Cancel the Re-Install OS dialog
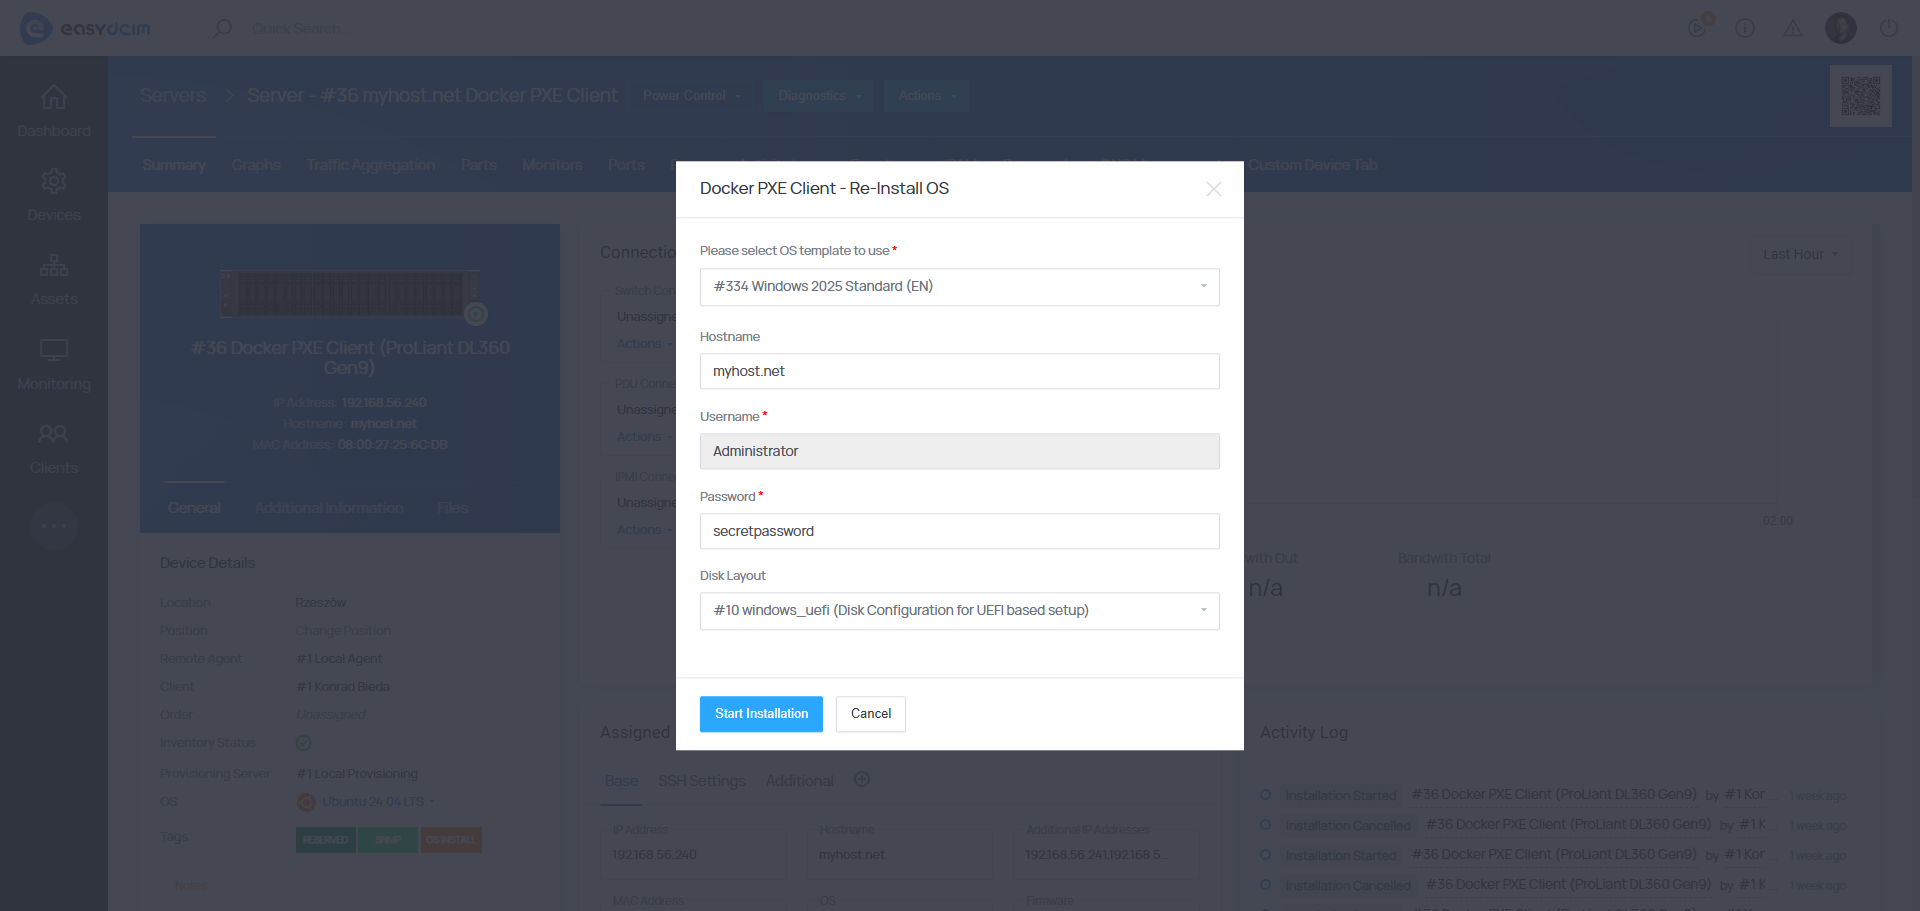The height and width of the screenshot is (911, 1920). pos(871,714)
